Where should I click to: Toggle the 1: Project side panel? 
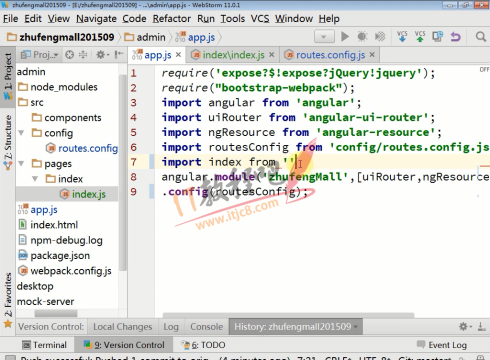point(8,77)
